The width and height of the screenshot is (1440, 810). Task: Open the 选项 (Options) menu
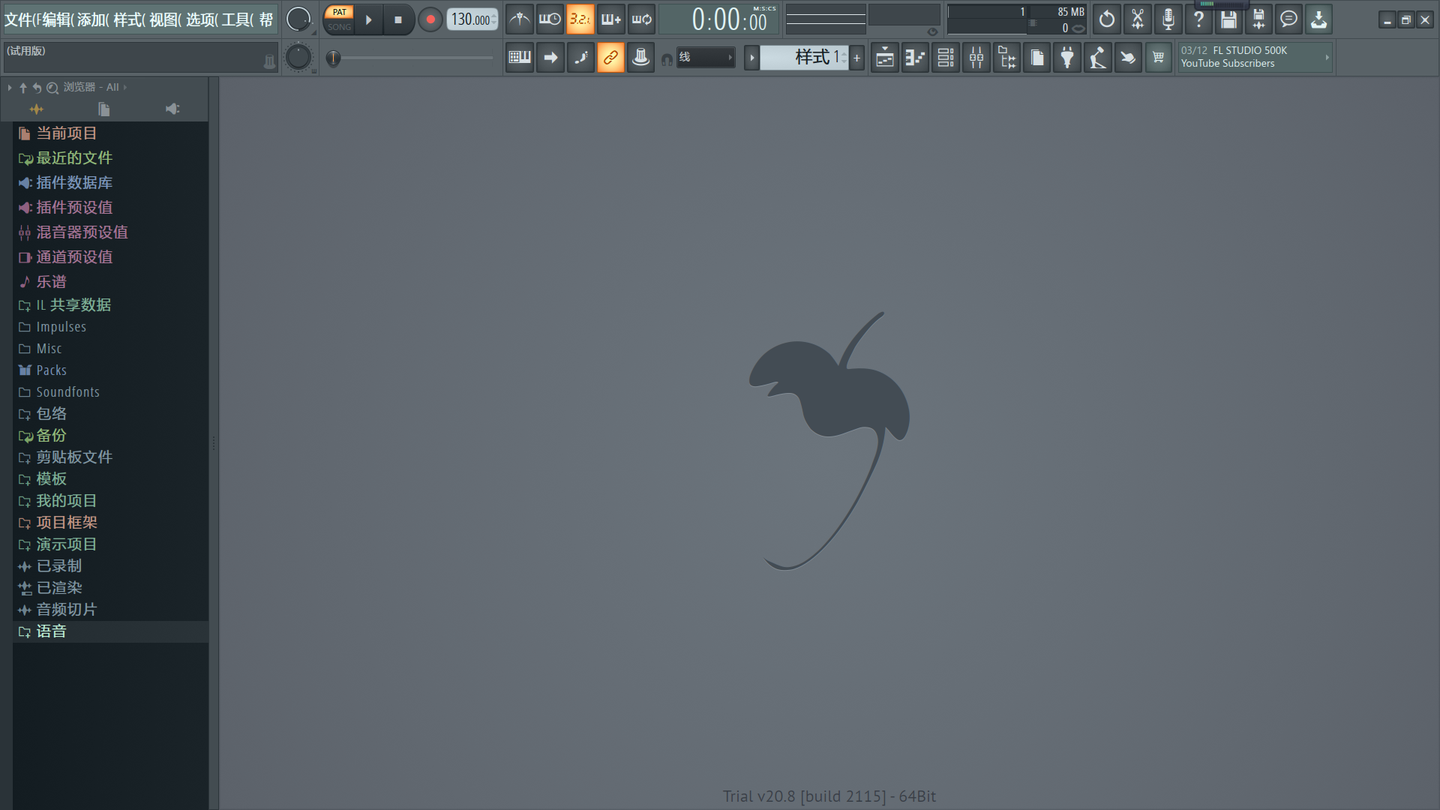202,19
